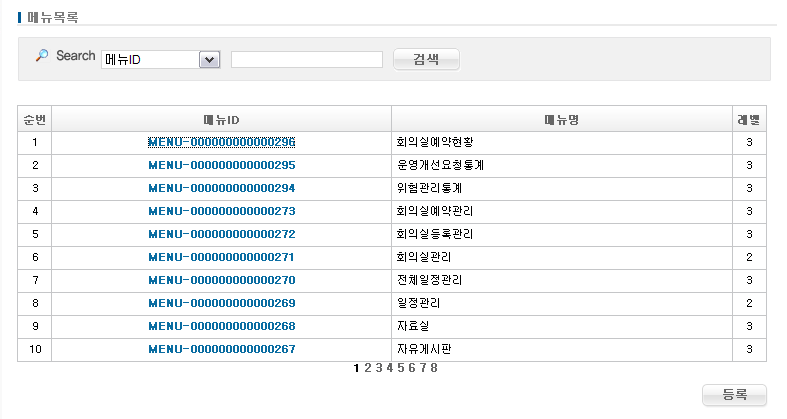Open link MENU-000000000000294
The height and width of the screenshot is (419, 787).
pyautogui.click(x=221, y=188)
